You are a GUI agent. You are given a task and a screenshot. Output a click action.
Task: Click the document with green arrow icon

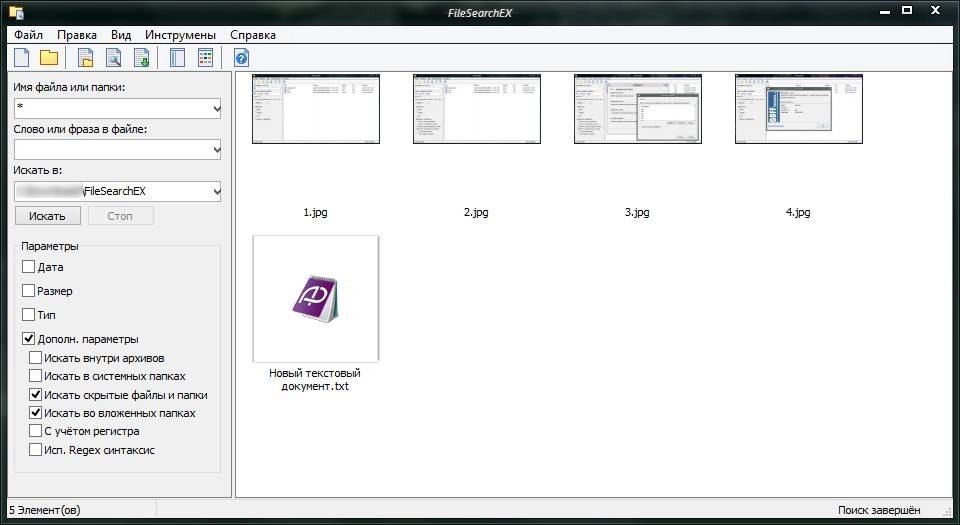pyautogui.click(x=141, y=58)
